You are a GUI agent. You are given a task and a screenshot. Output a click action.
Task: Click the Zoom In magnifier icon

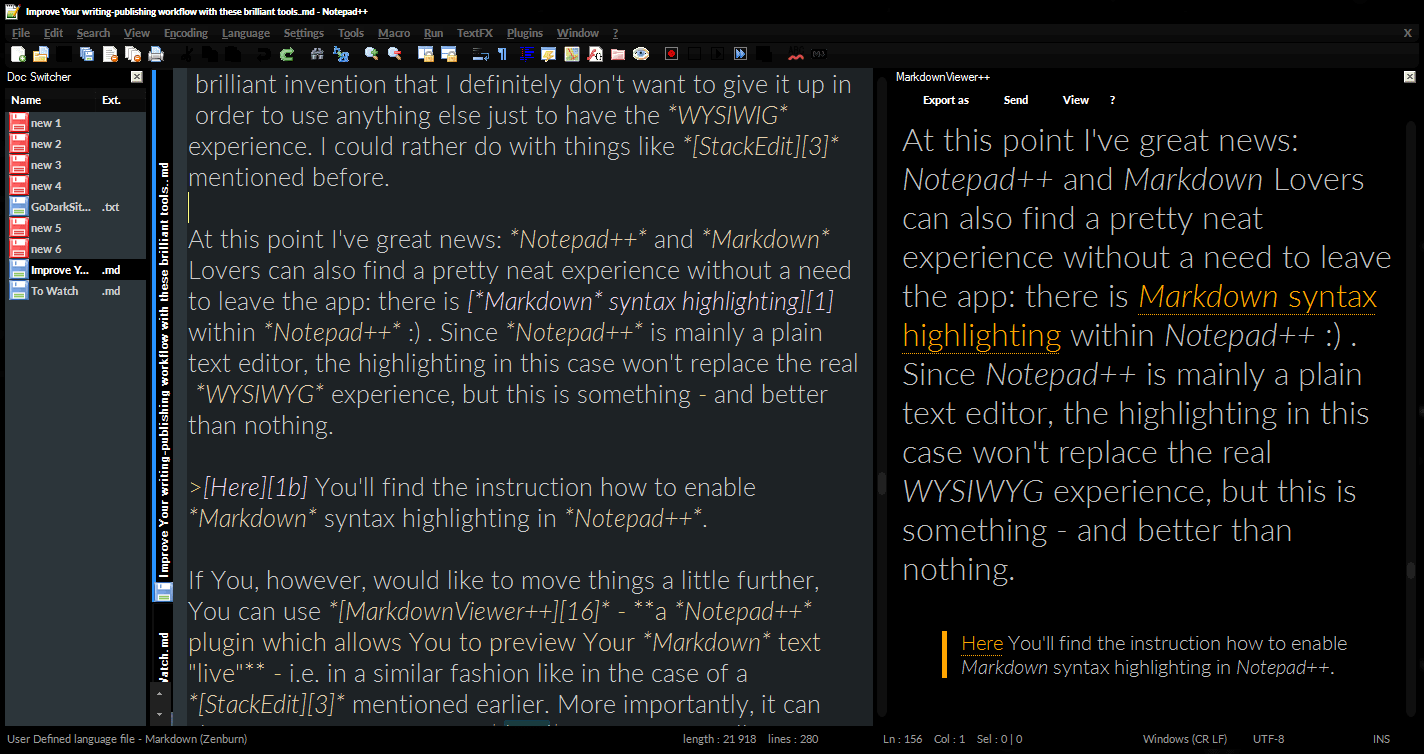point(369,54)
